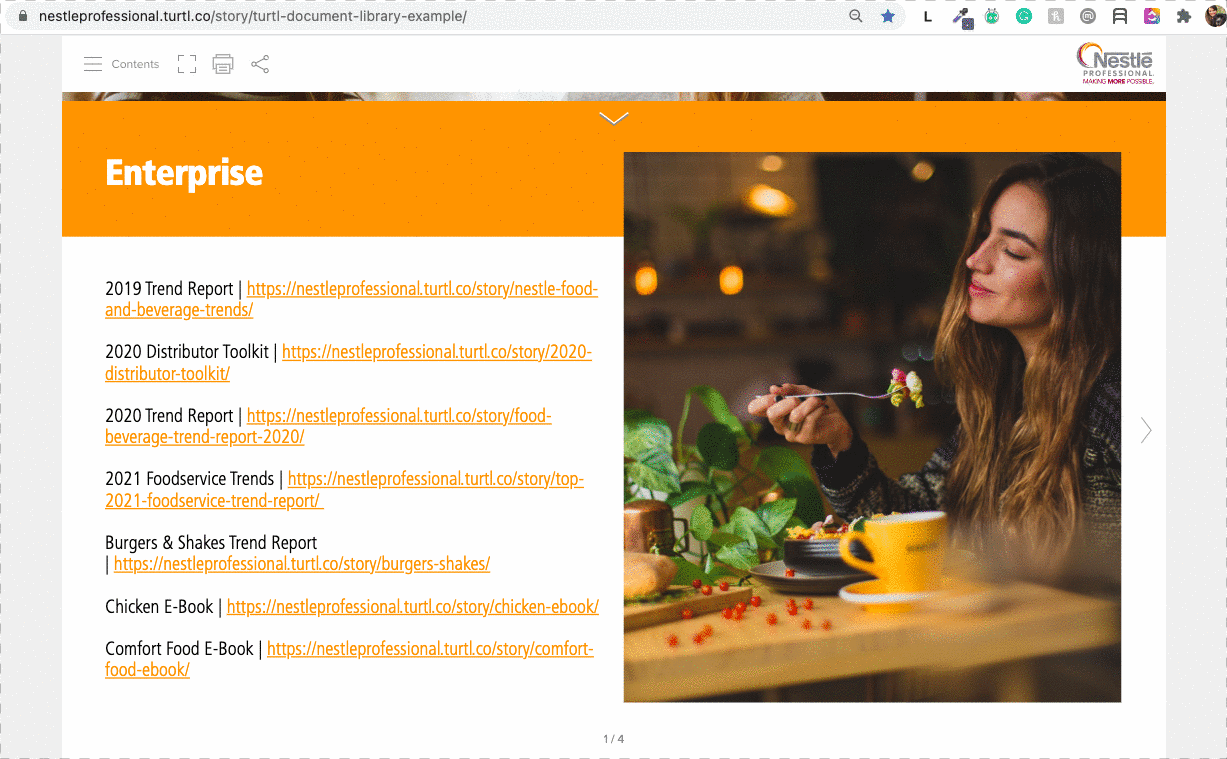This screenshot has height=759, width=1227.
Task: Click 'Burgers & Shakes Trend Report' text
Action: point(211,543)
